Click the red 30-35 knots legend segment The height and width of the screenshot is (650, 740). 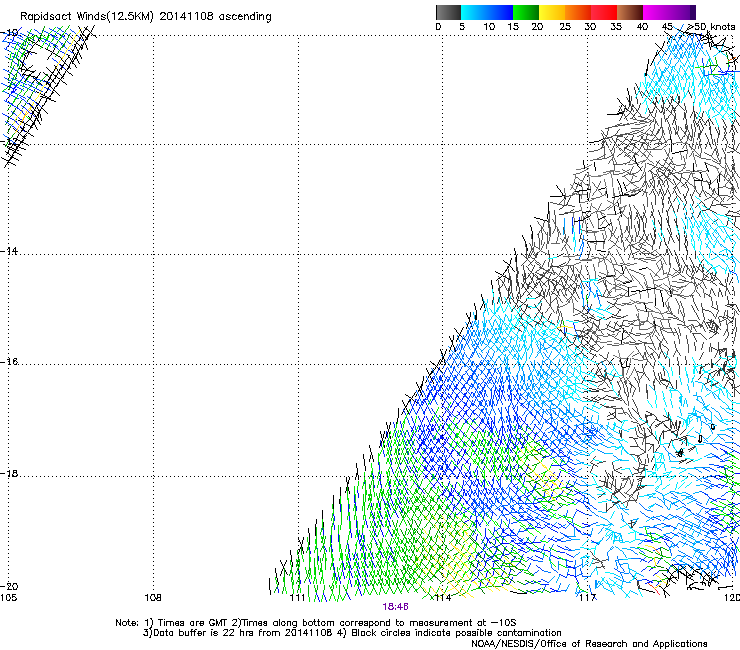coord(605,12)
